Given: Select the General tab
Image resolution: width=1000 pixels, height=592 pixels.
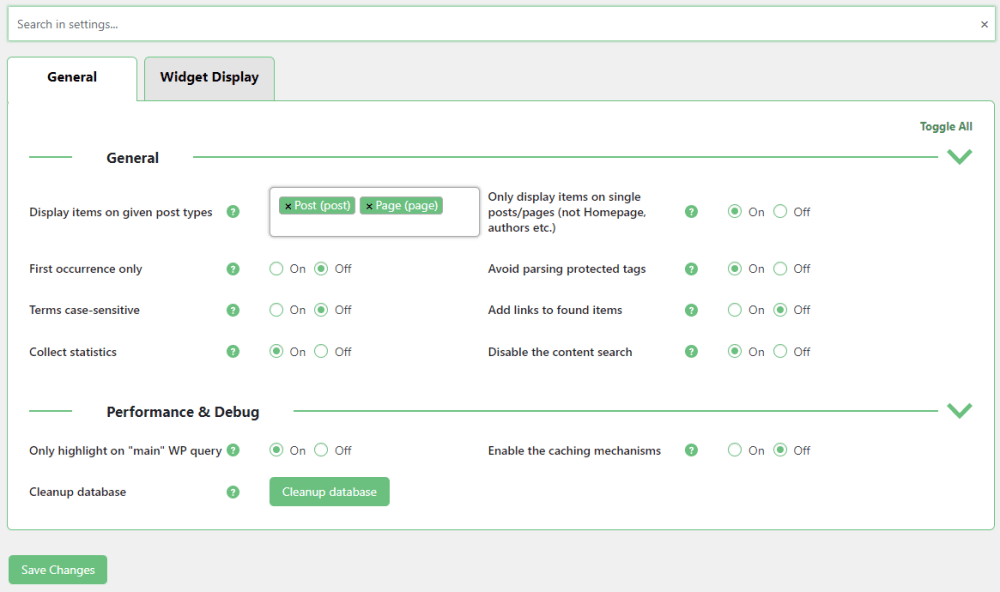Looking at the screenshot, I should (x=72, y=78).
